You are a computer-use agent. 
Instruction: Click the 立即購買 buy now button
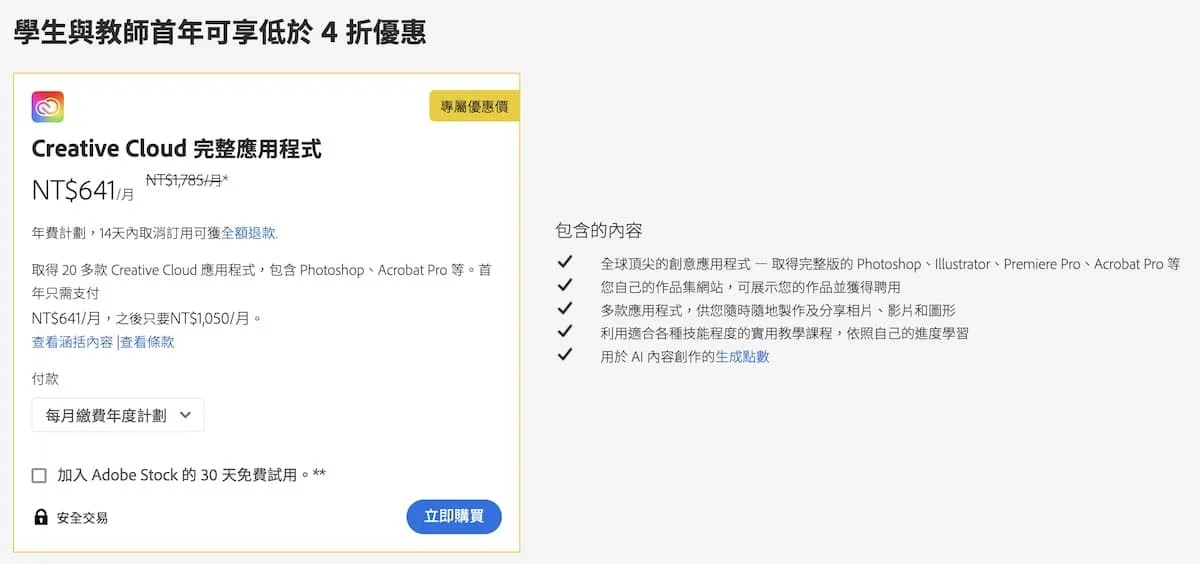coord(454,516)
